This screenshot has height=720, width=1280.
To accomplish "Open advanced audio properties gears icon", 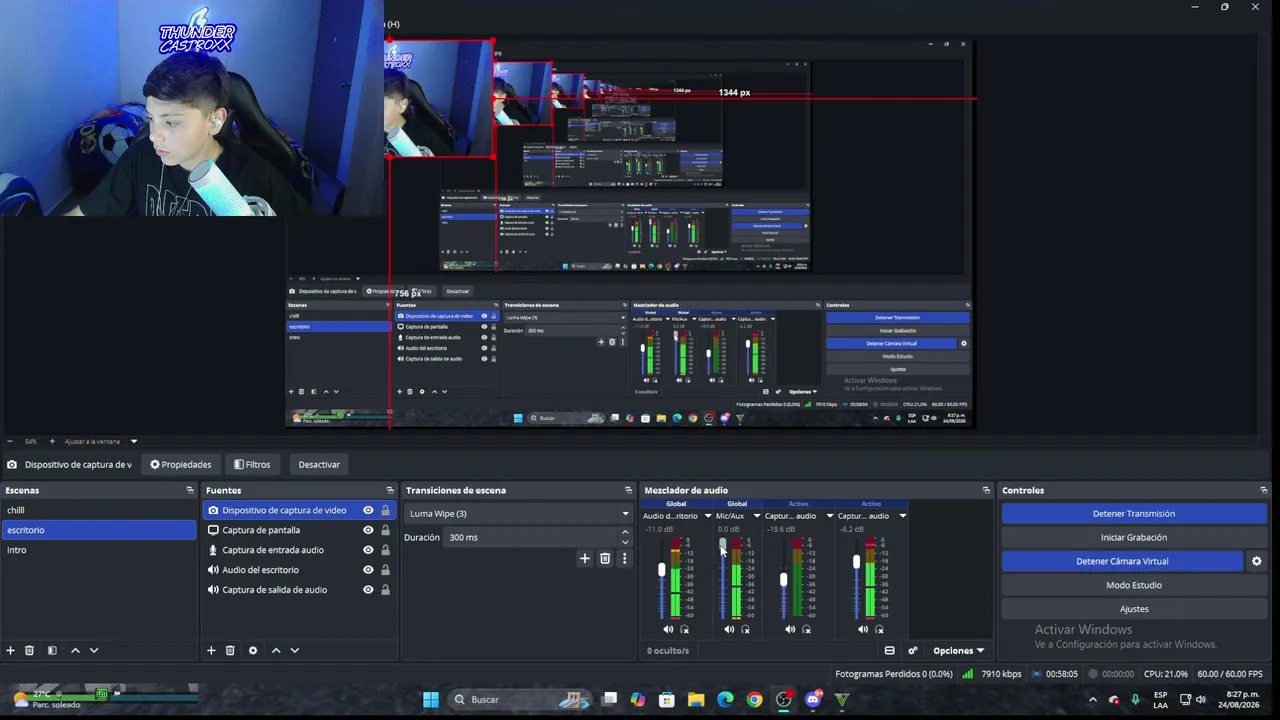I will click(x=913, y=650).
